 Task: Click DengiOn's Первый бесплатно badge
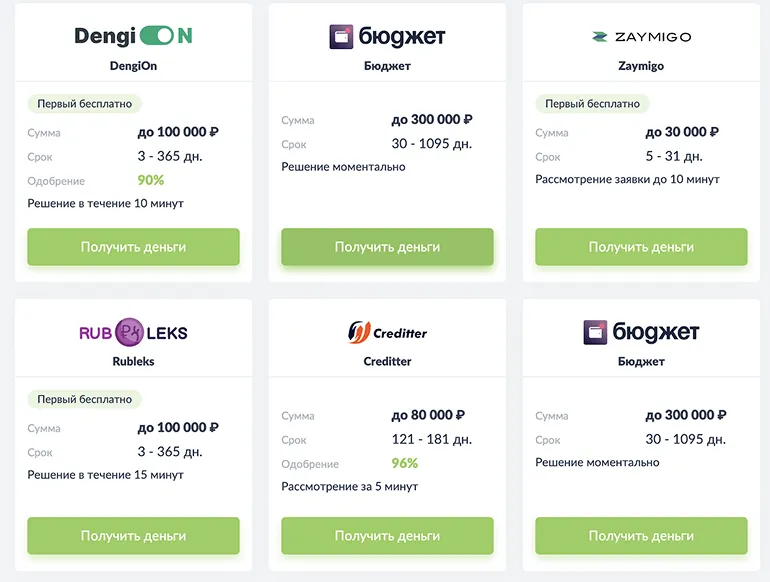point(85,103)
